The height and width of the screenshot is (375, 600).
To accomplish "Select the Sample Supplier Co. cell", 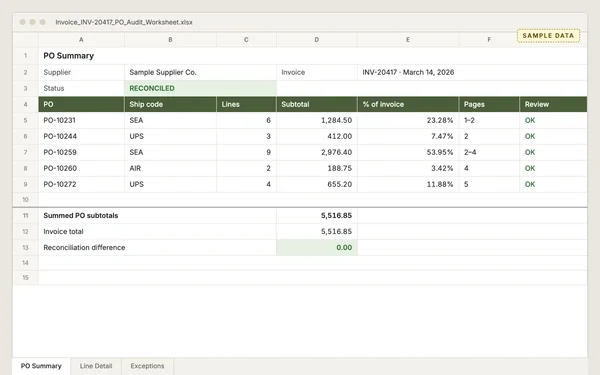I will (x=201, y=72).
